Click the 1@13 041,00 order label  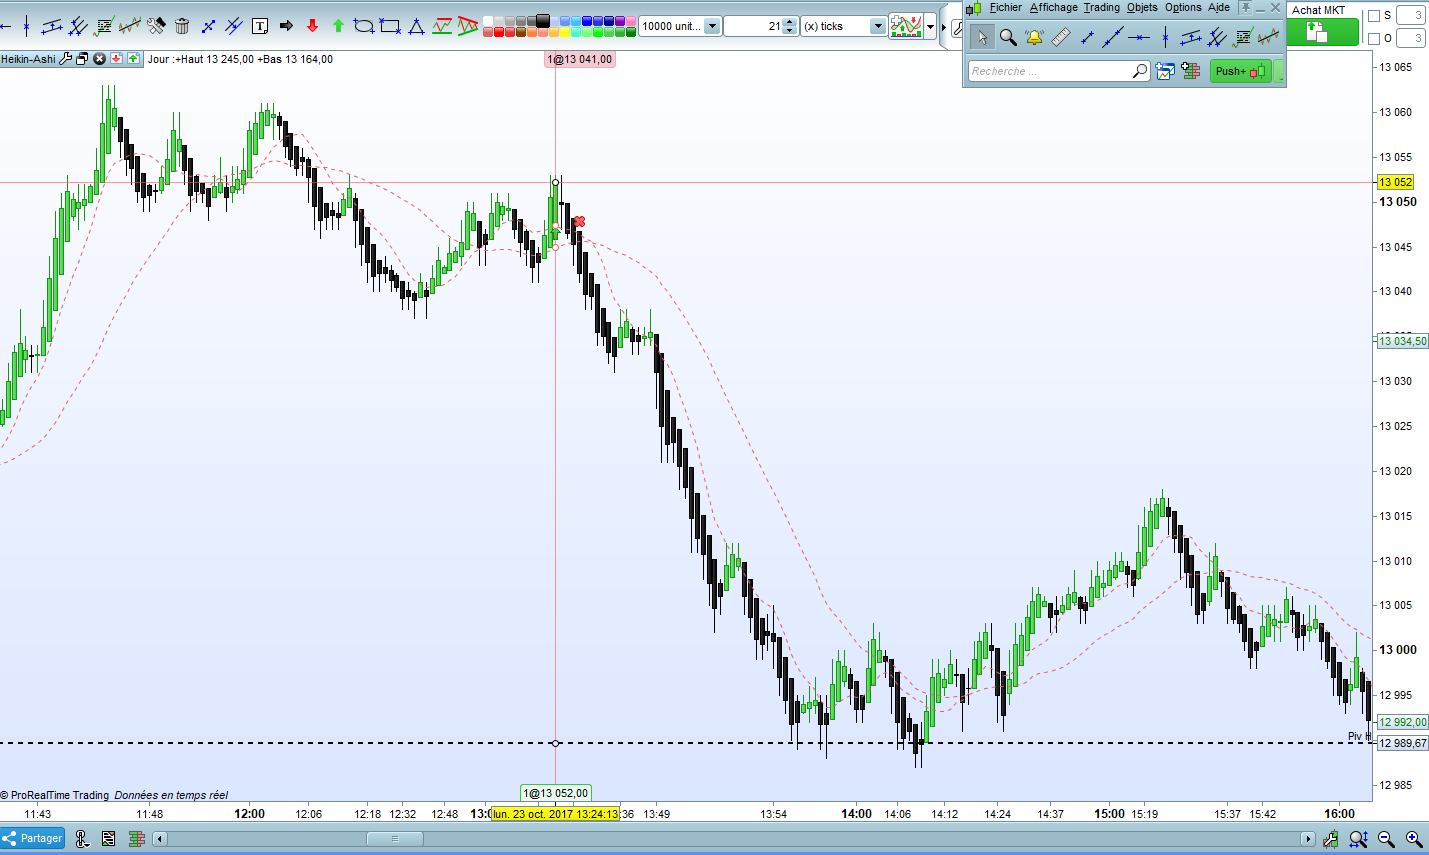tap(580, 59)
